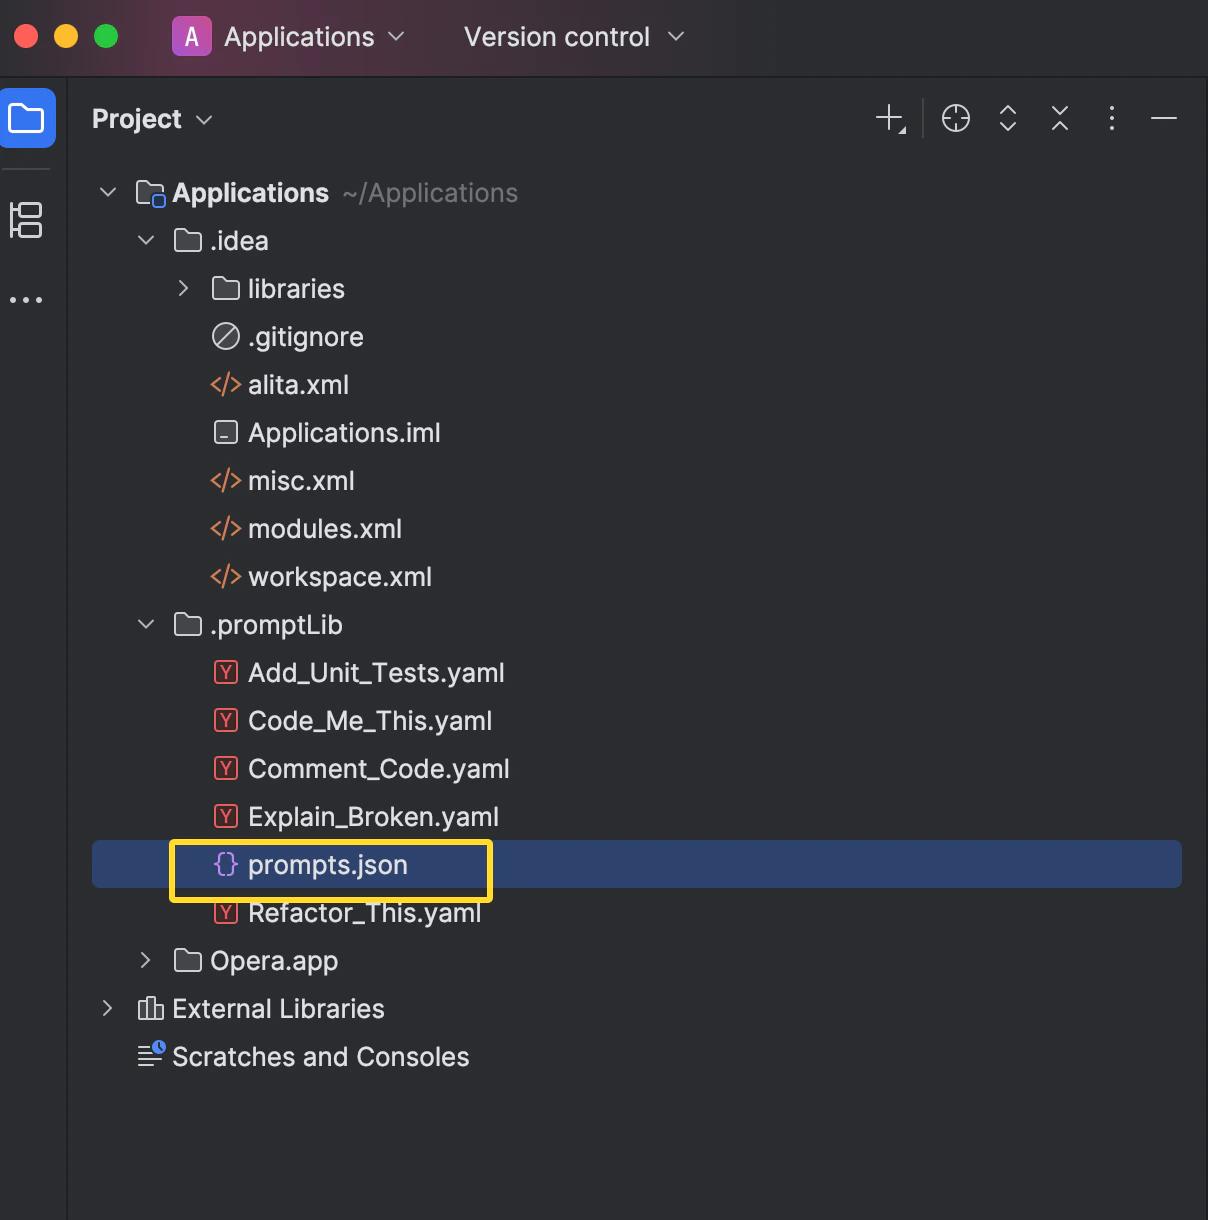Click the New File or Directory plus icon
The height and width of the screenshot is (1220, 1208).
pos(890,118)
